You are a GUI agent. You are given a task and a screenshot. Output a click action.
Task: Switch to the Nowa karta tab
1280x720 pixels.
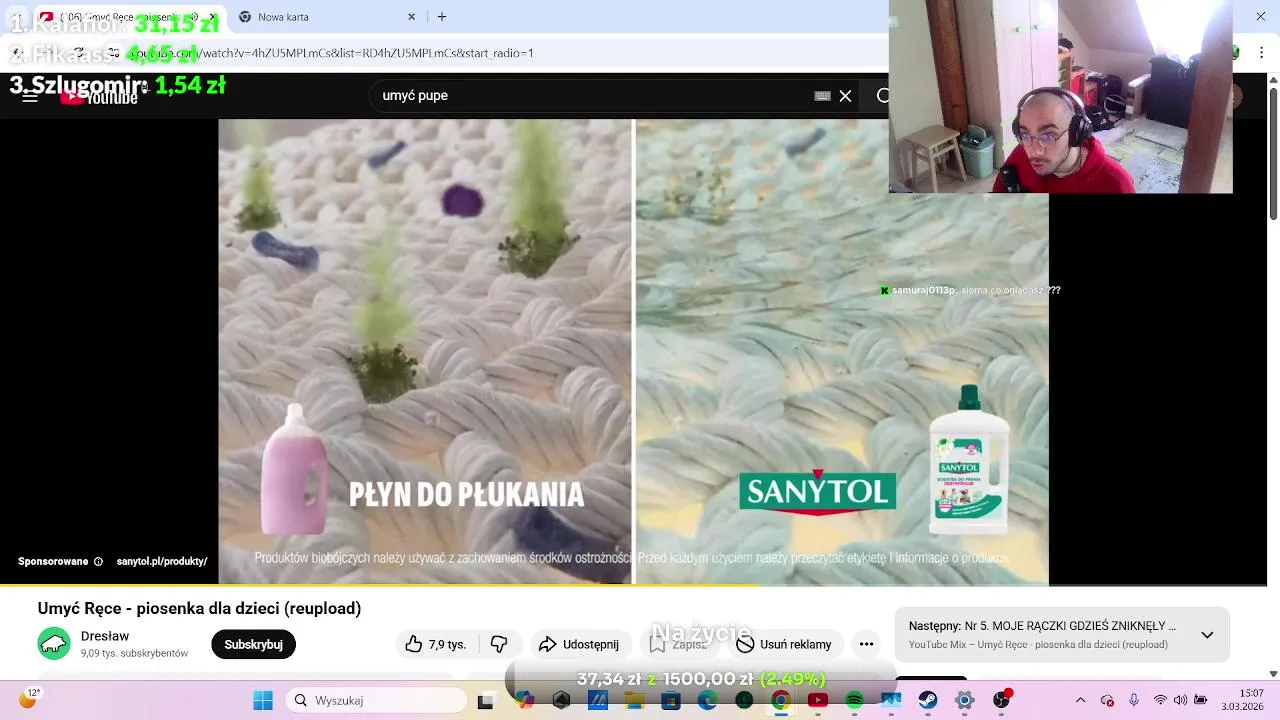(x=325, y=17)
